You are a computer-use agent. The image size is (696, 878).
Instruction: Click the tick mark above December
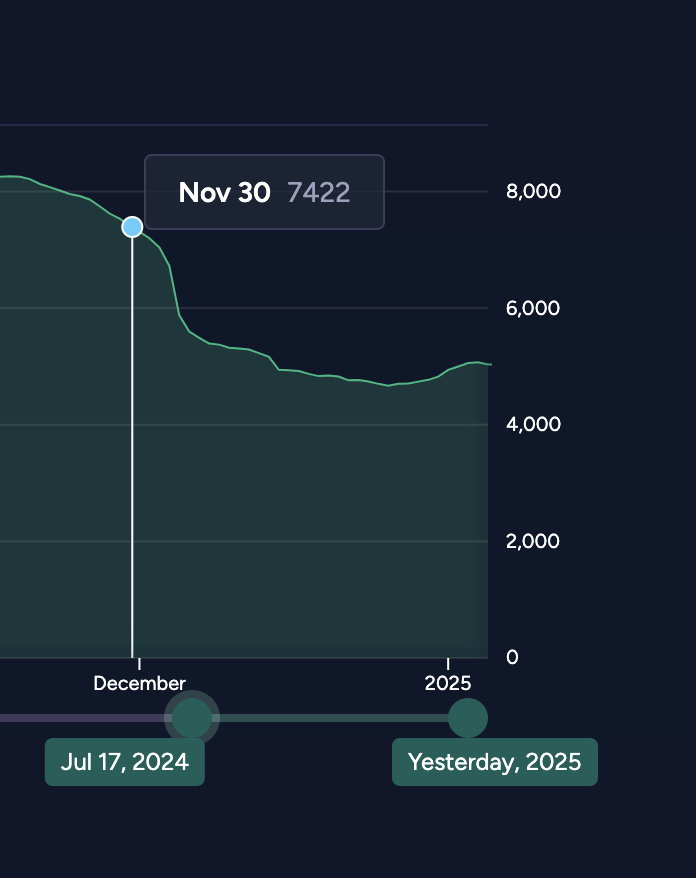[140, 664]
